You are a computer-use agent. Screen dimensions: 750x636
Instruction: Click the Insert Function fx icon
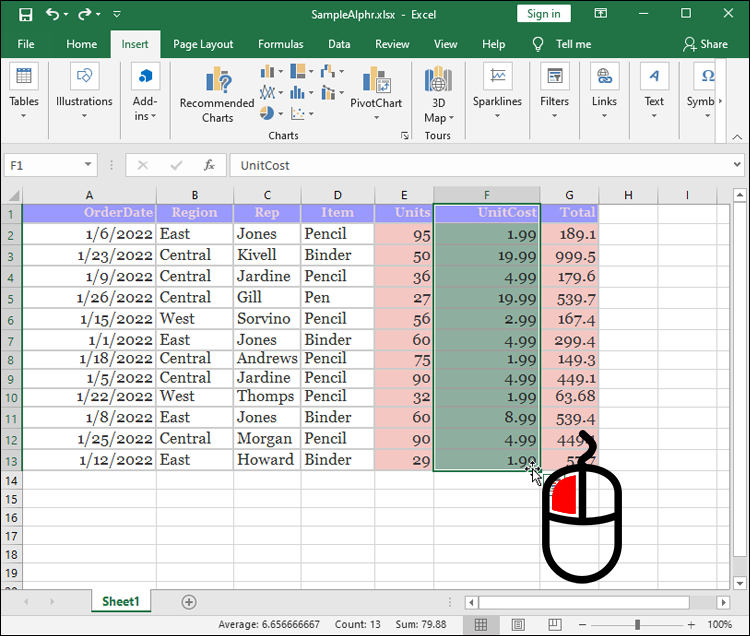point(210,165)
